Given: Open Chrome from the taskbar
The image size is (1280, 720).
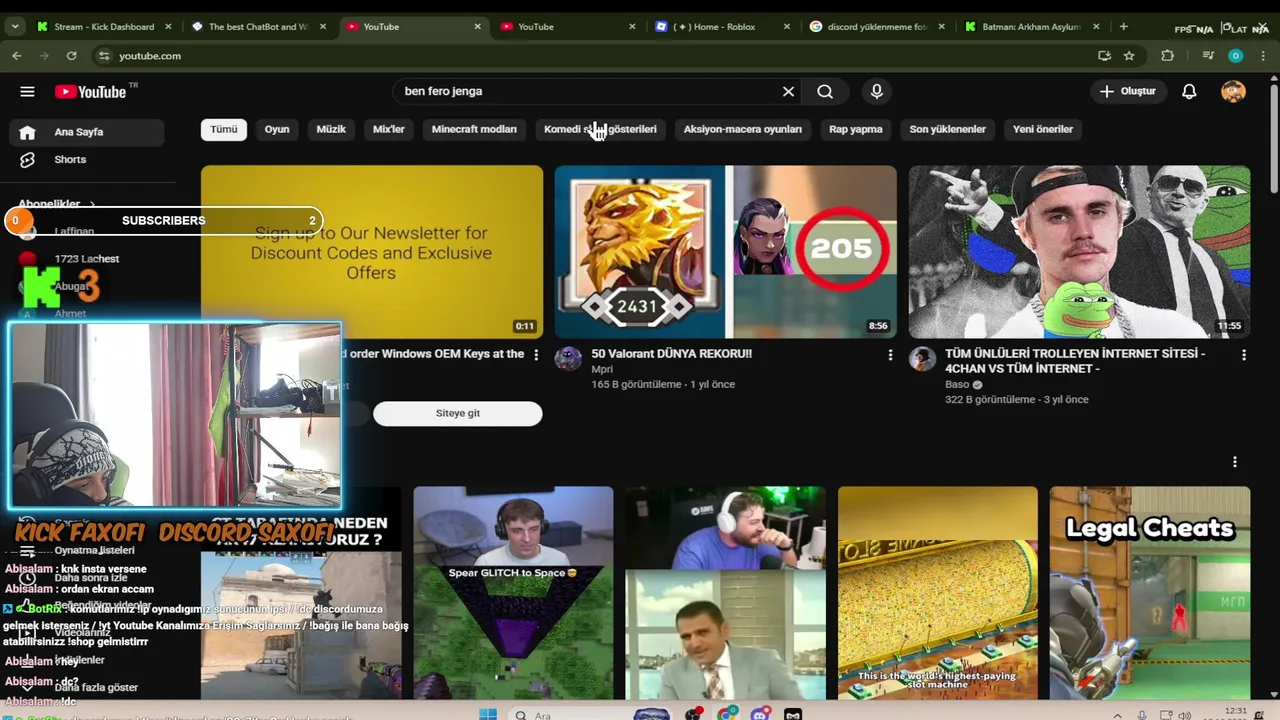Looking at the screenshot, I should pos(727,715).
